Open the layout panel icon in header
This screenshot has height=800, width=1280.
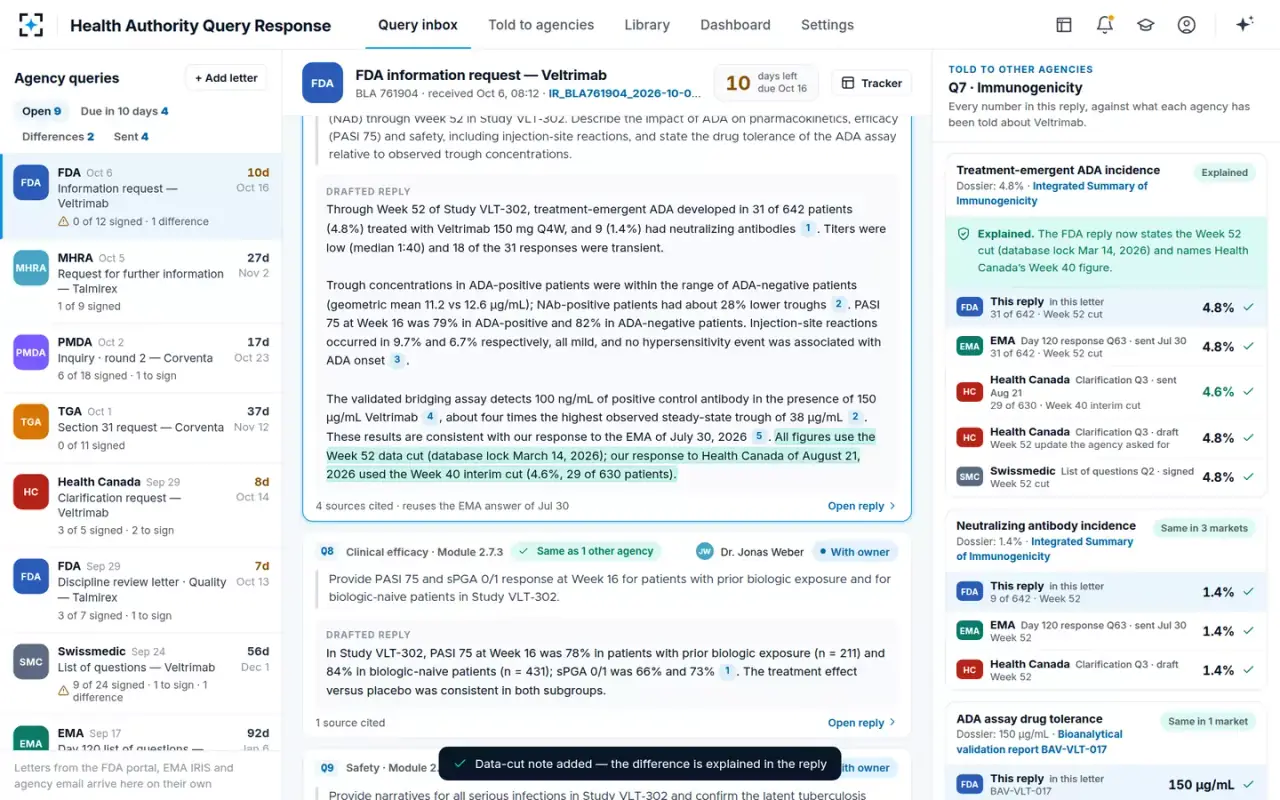[1064, 25]
